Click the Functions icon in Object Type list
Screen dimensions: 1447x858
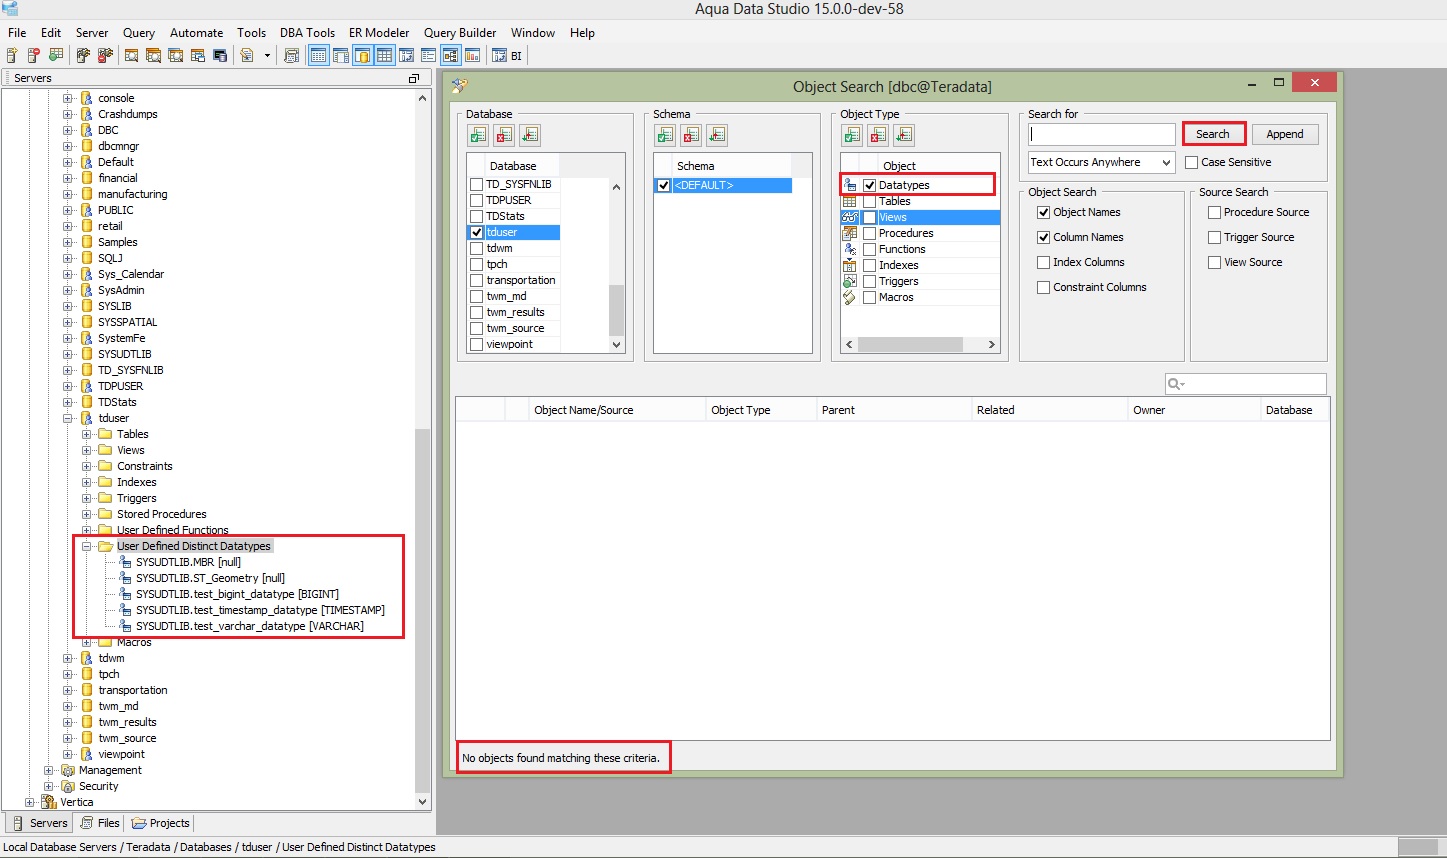click(850, 249)
